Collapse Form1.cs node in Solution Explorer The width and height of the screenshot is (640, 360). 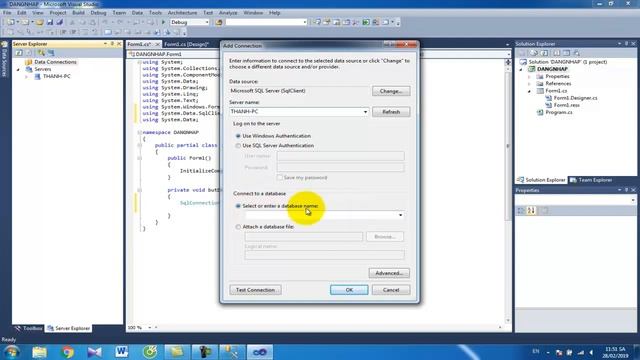529,91
